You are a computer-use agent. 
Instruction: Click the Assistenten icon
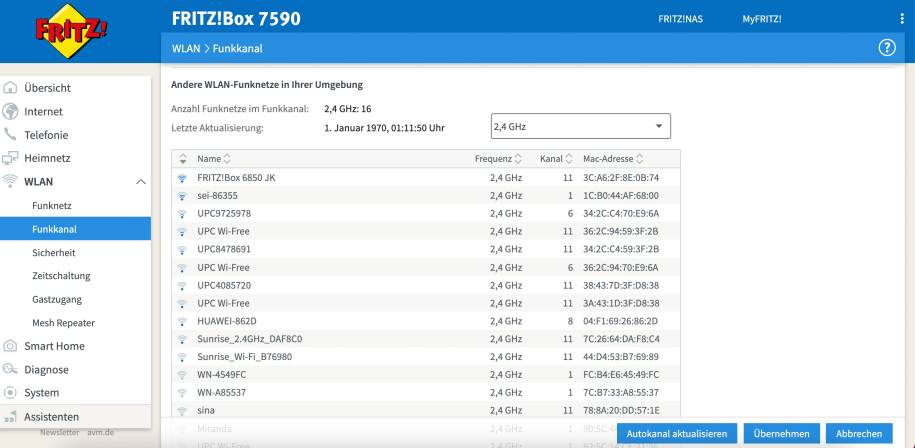tap(10, 416)
